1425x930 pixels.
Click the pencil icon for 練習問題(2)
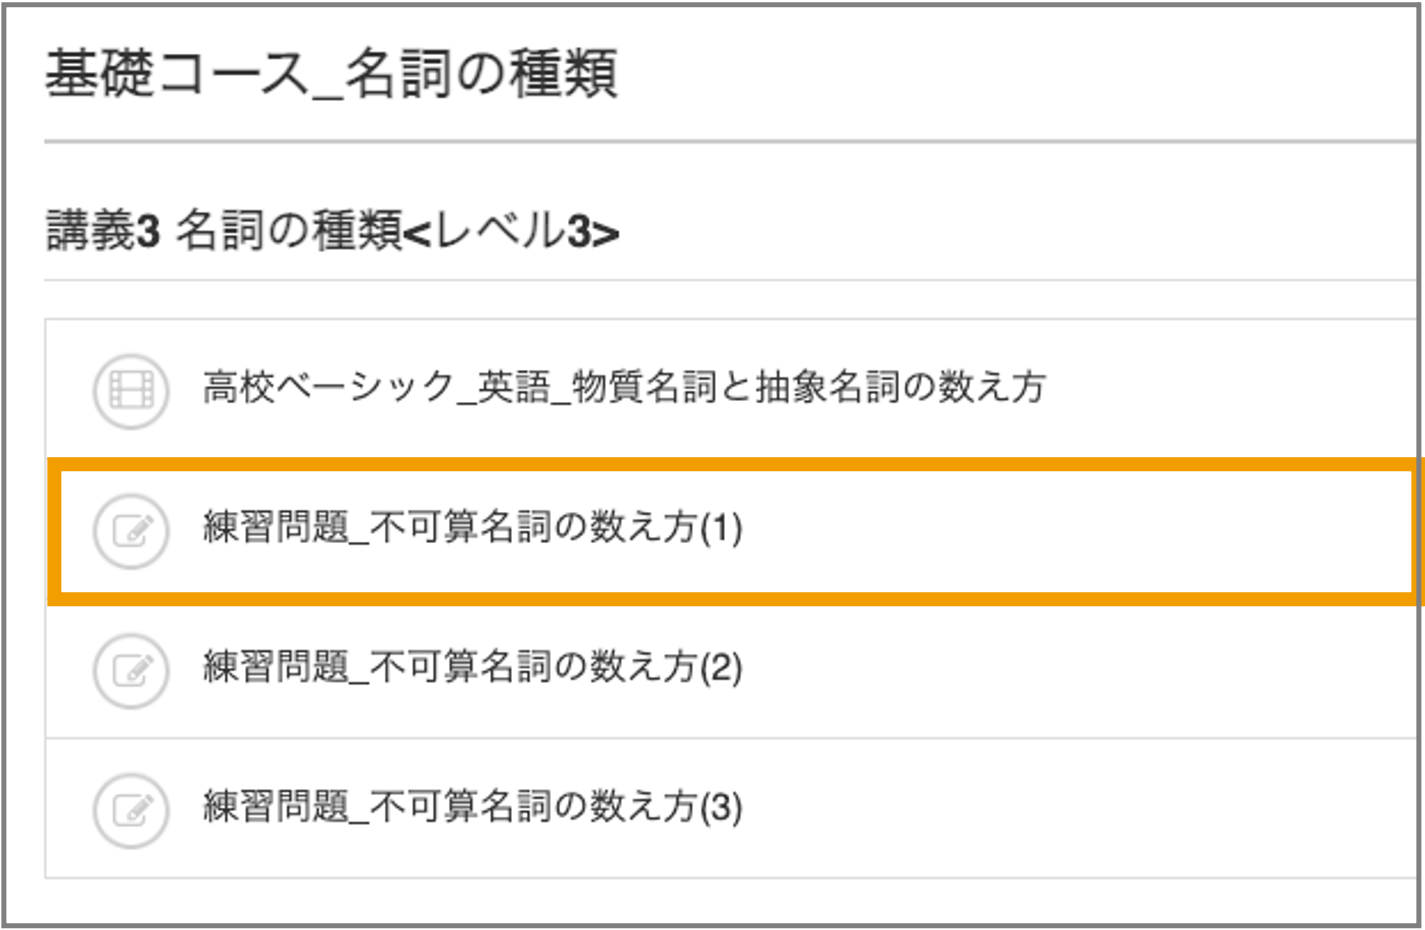131,670
